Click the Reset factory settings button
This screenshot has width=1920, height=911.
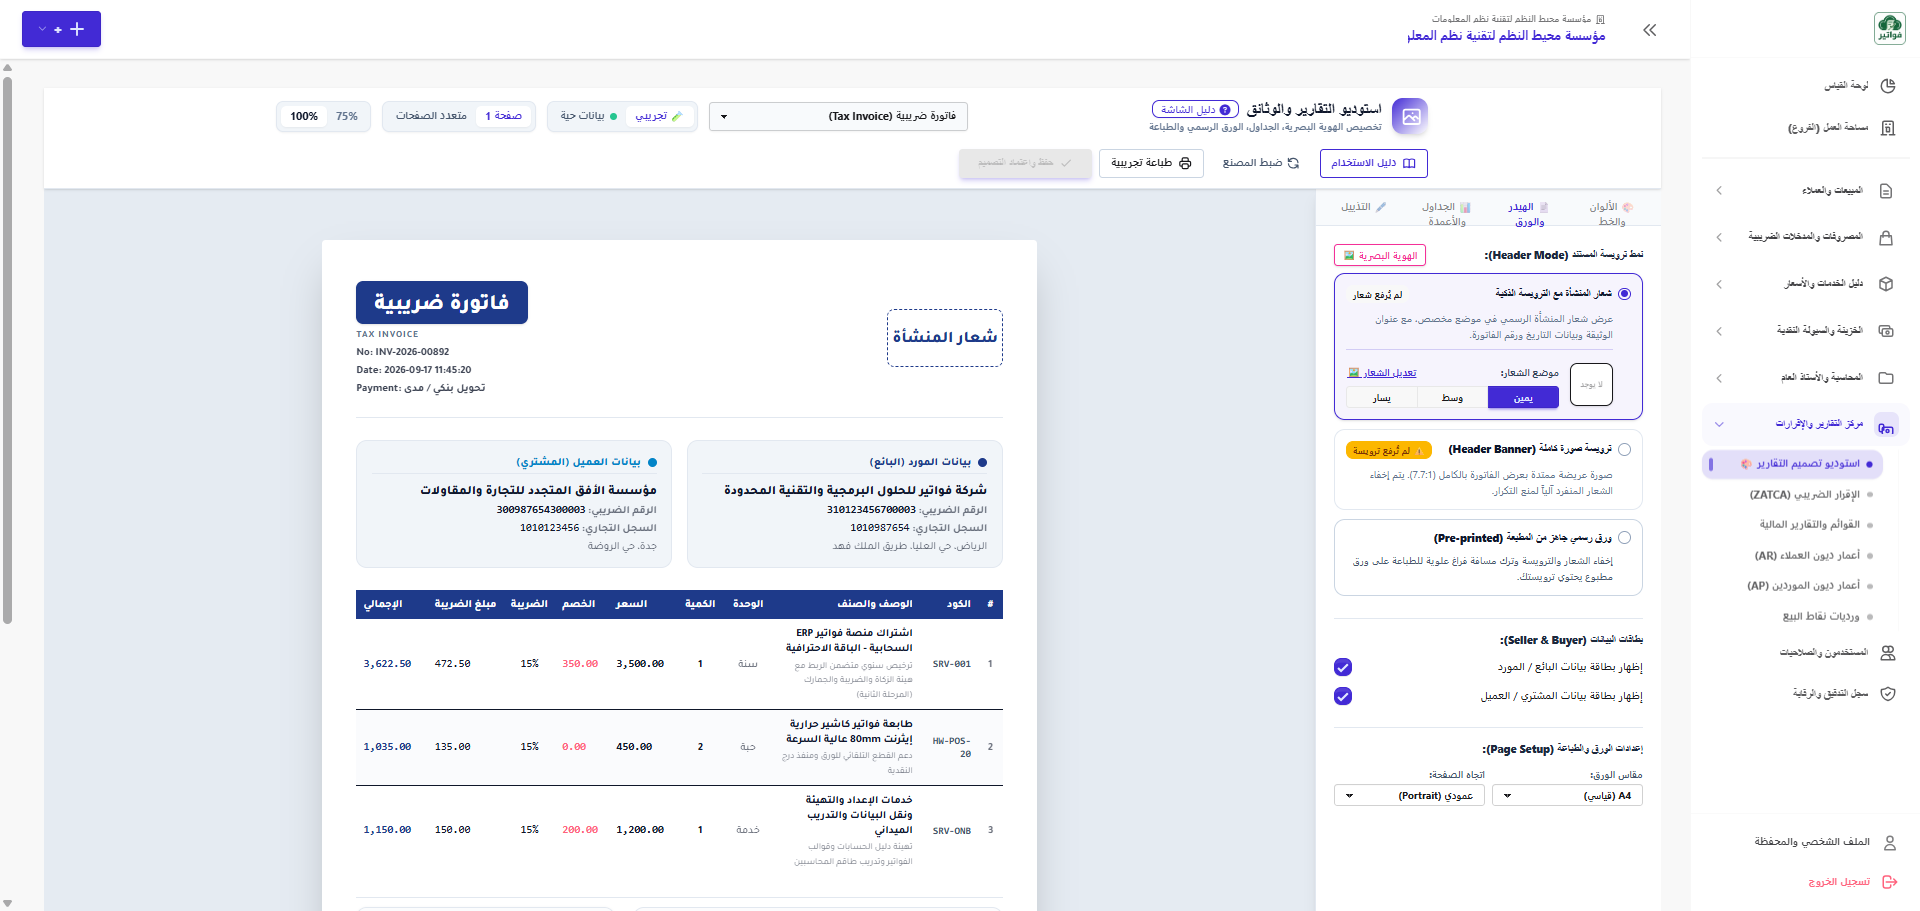coord(1260,163)
